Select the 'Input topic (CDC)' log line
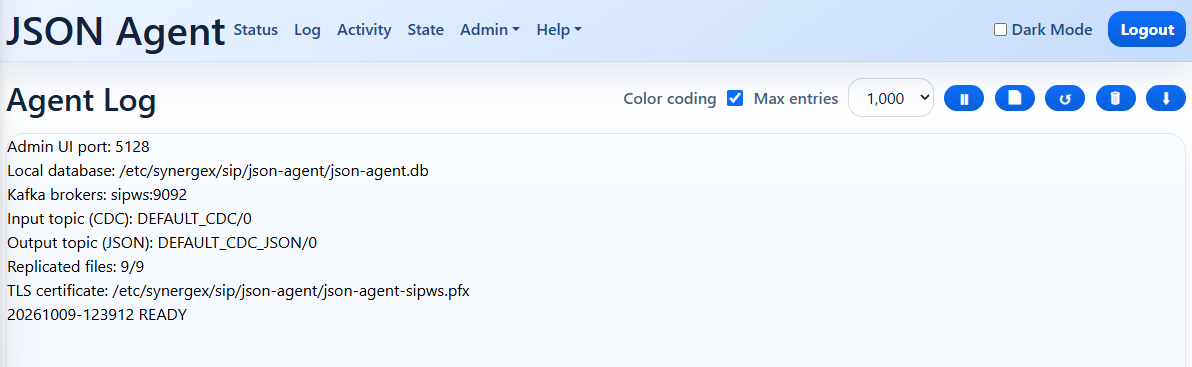Viewport: 1192px width, 367px height. coord(130,220)
